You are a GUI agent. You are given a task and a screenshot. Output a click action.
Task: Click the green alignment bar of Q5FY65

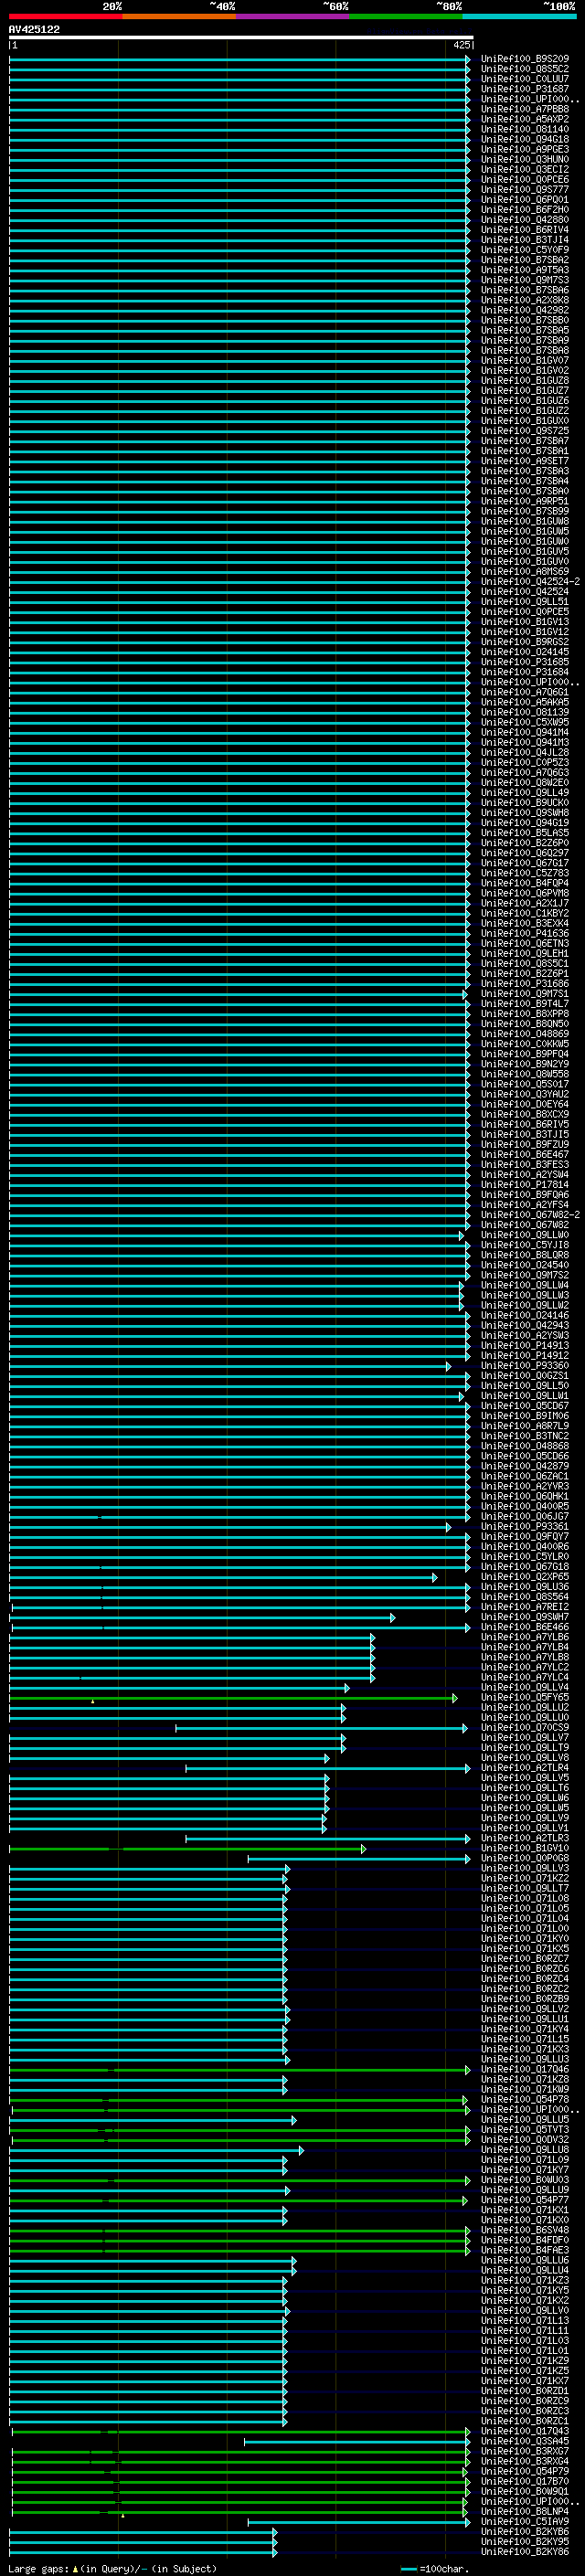pyautogui.click(x=233, y=1698)
